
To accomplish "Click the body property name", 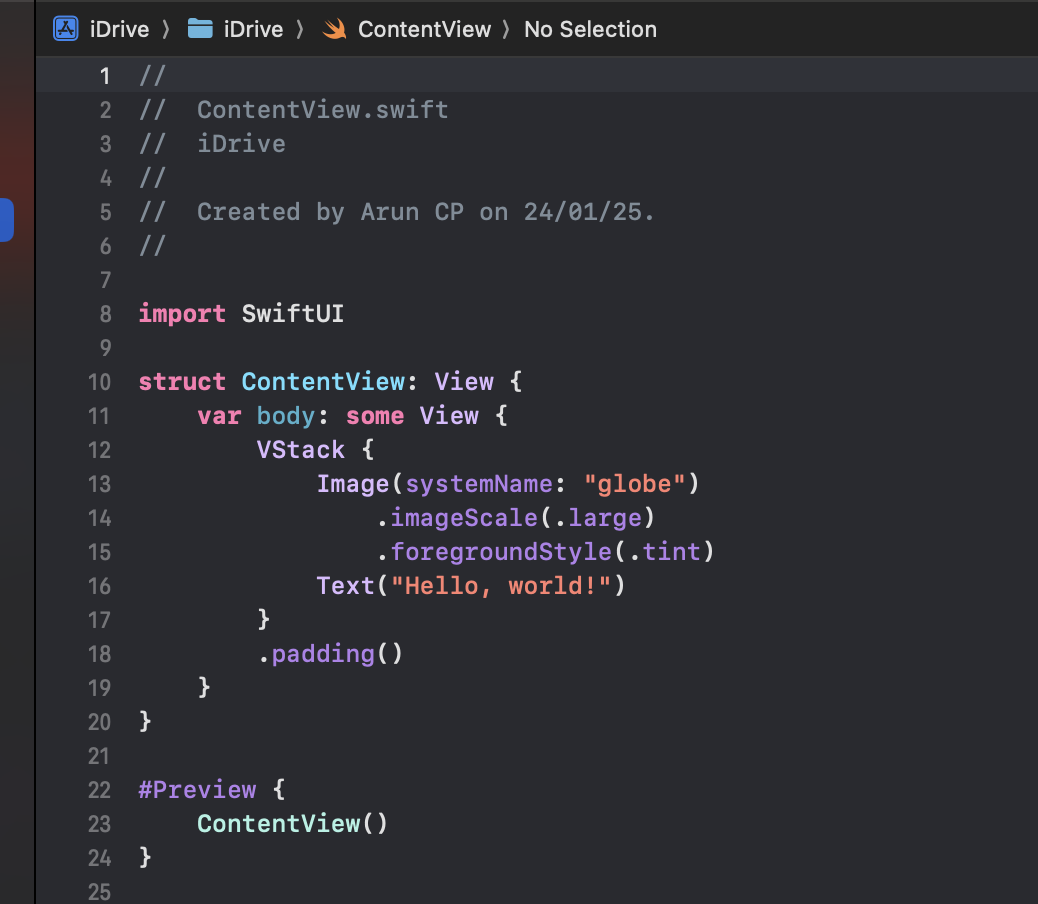I will 286,416.
